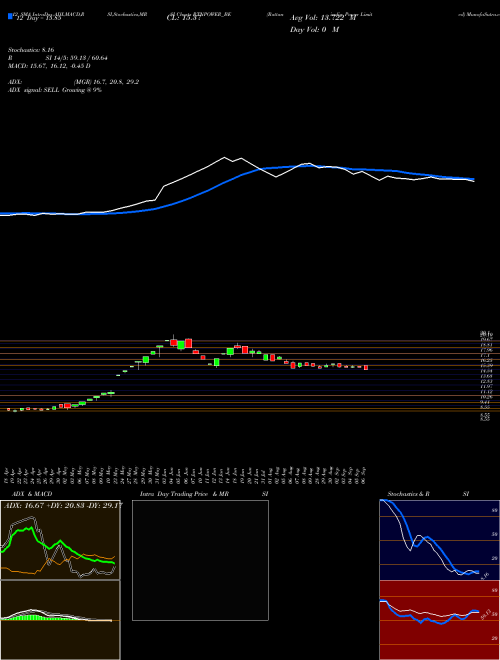Click the 'Intra Day Trading Price & MRSI' title
This screenshot has width=500, height=660.
[x=204, y=494]
